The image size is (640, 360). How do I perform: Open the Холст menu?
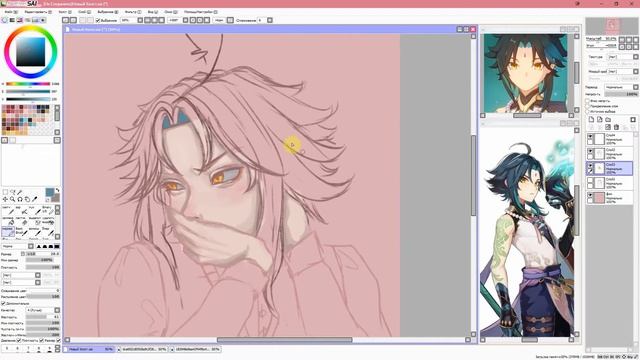coord(64,12)
